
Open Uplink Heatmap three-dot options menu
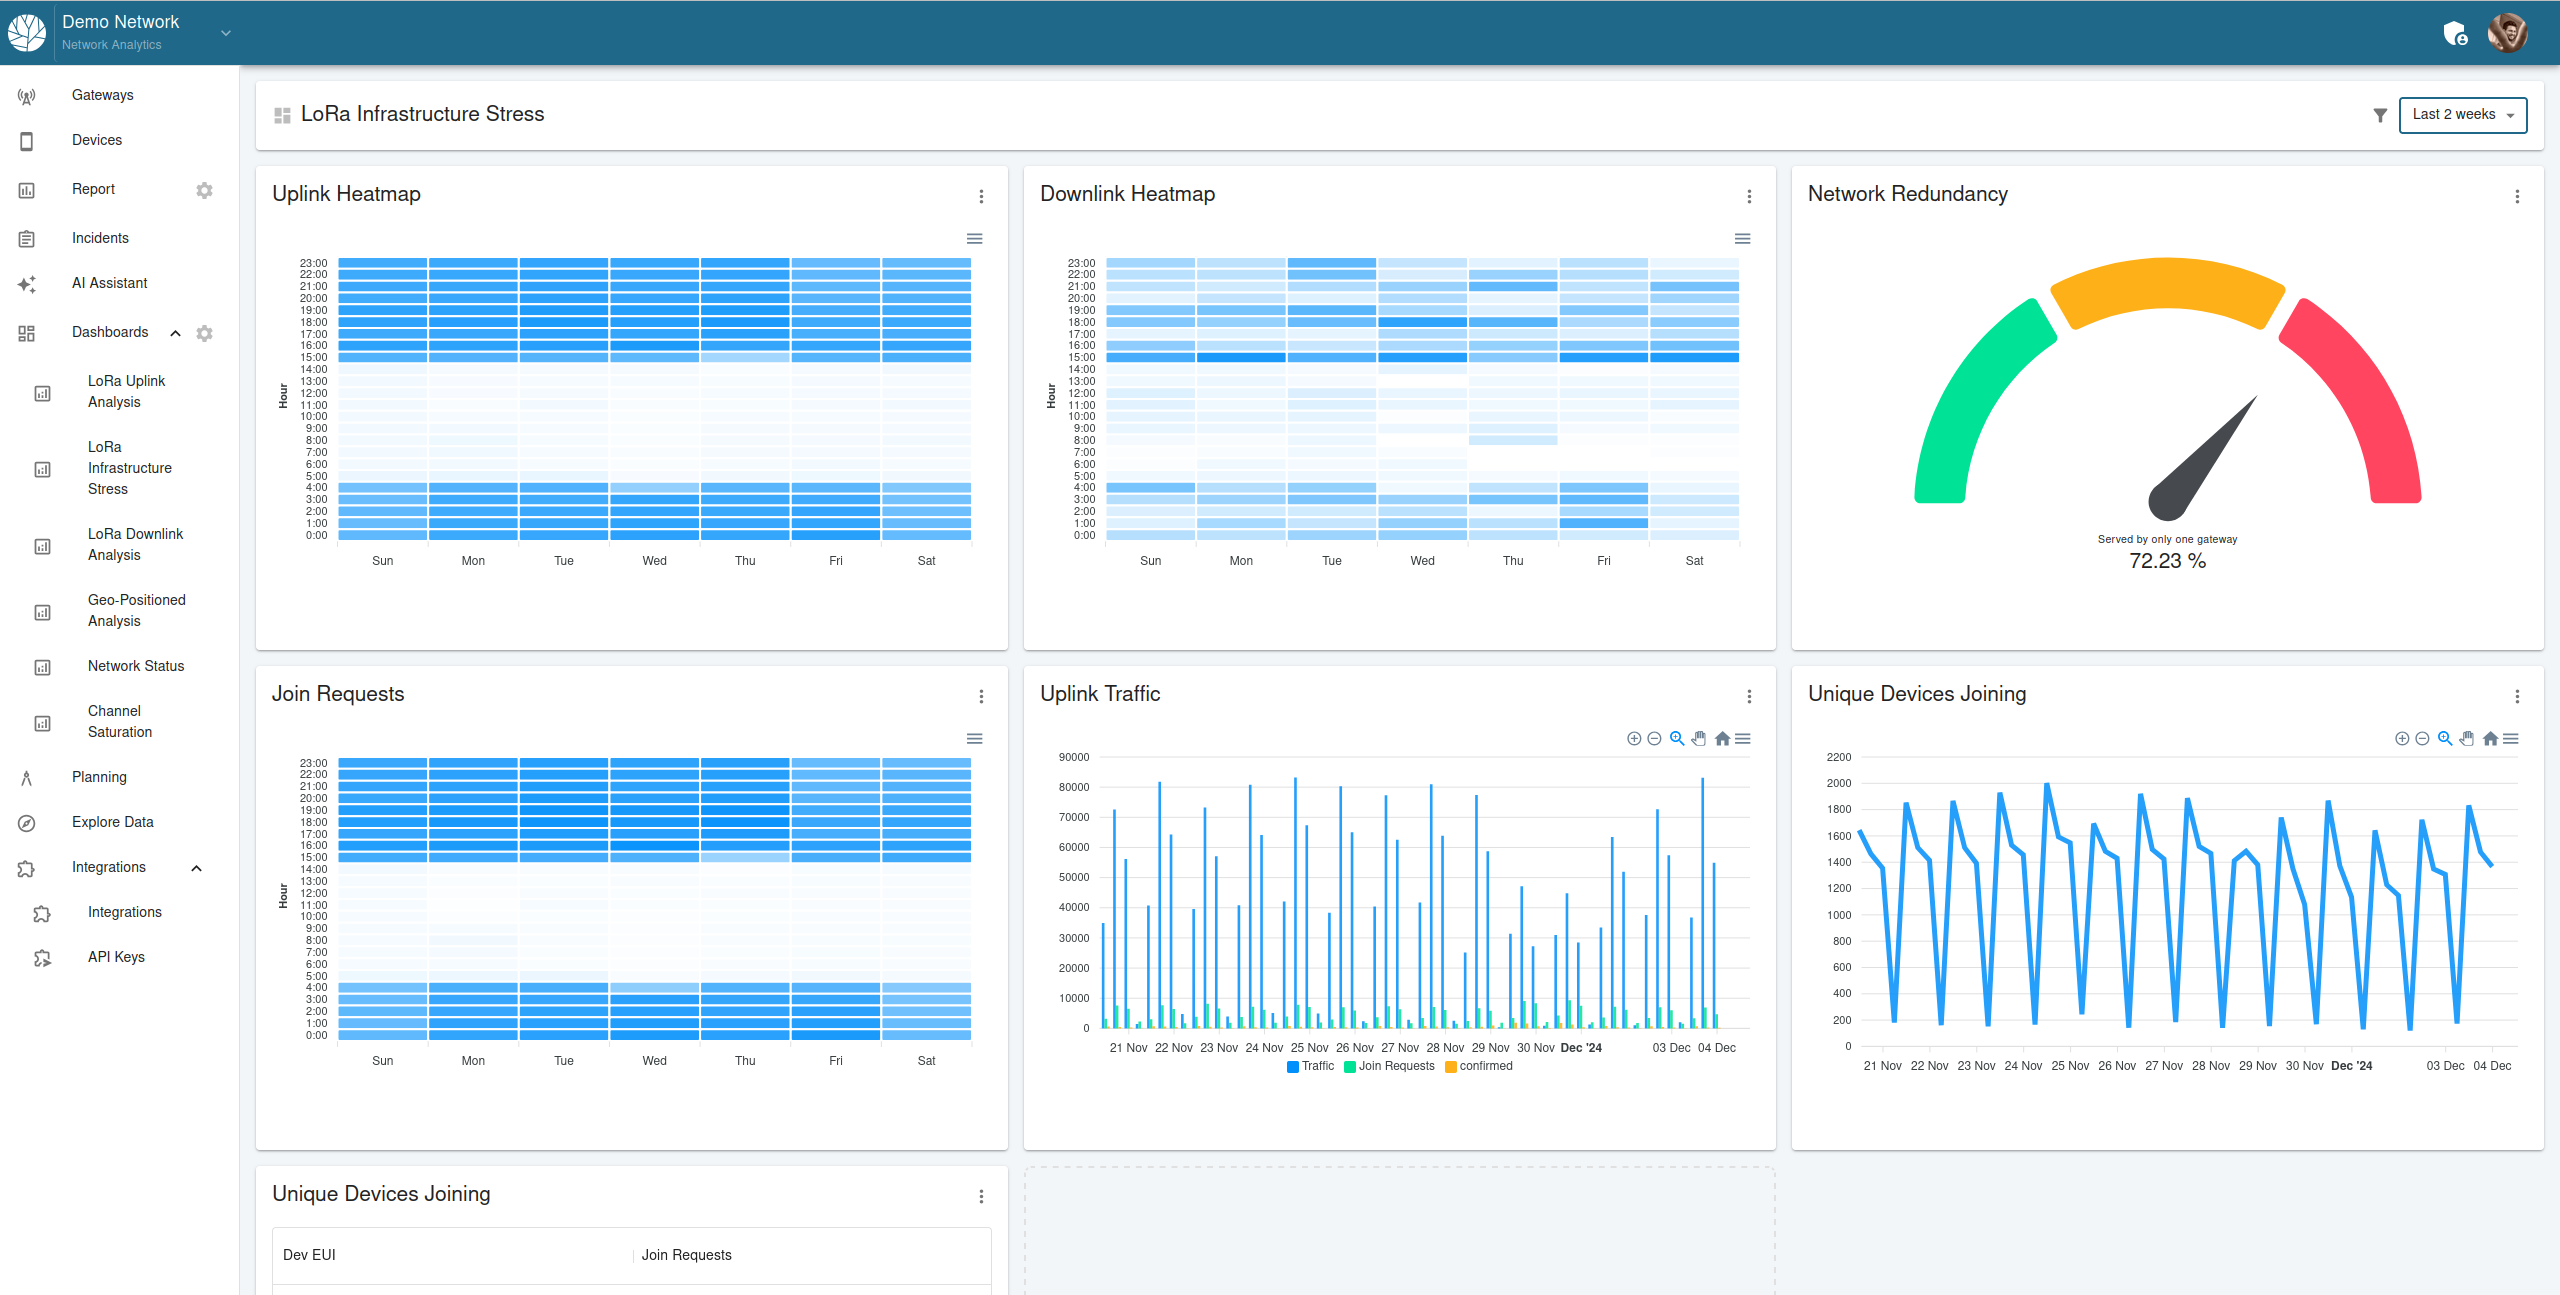coord(981,197)
